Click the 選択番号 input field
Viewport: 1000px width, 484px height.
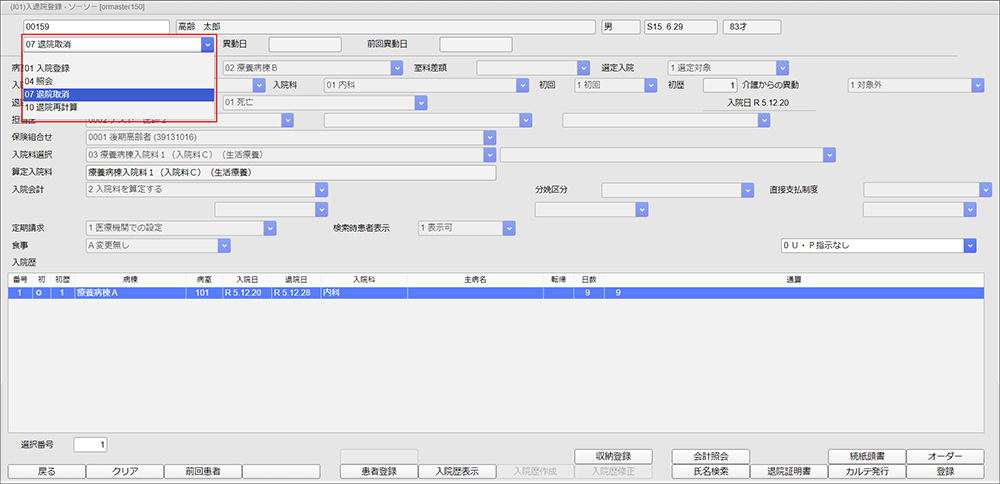click(x=92, y=444)
